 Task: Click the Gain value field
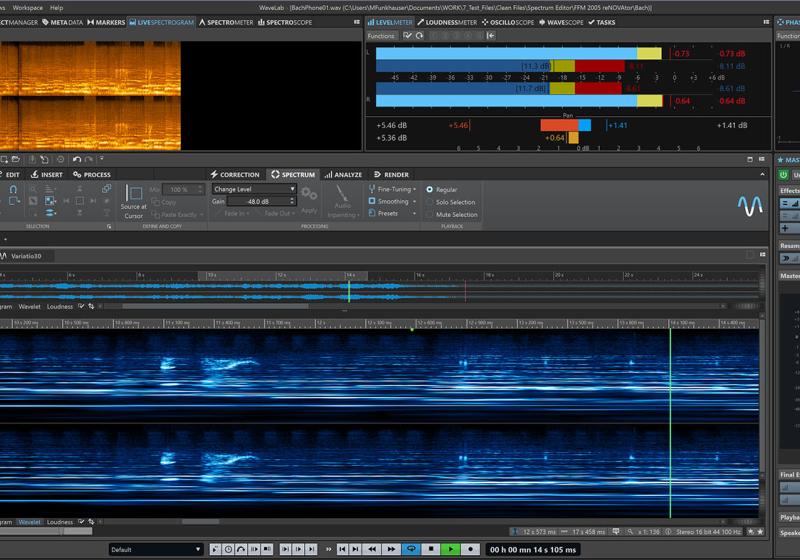tap(260, 201)
